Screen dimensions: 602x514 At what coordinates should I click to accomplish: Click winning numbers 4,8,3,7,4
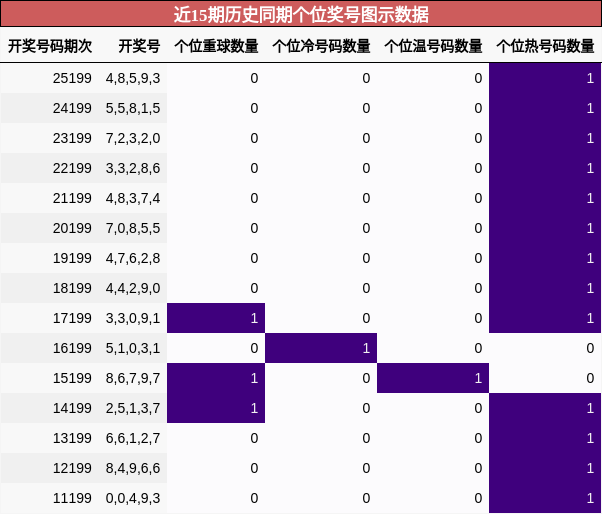click(x=133, y=198)
